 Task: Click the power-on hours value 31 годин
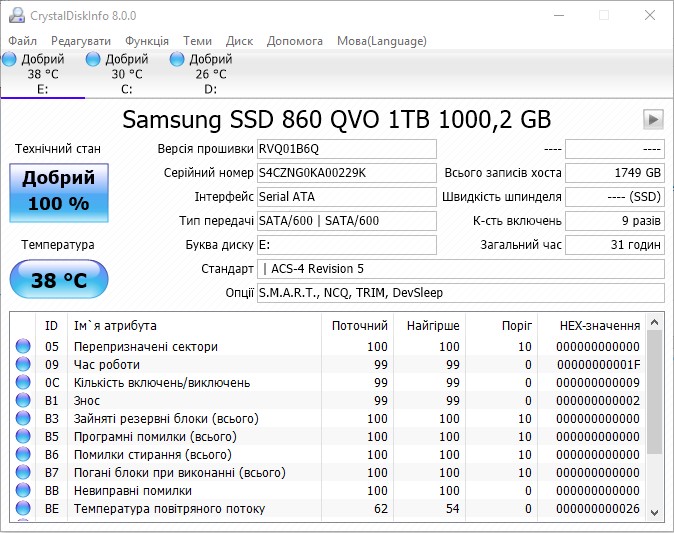[615, 245]
